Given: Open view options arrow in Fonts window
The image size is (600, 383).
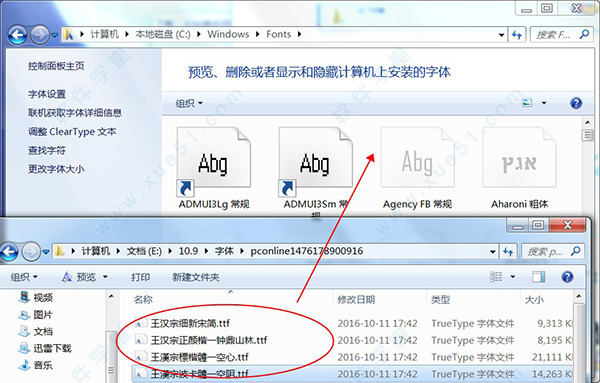Looking at the screenshot, I should point(544,103).
